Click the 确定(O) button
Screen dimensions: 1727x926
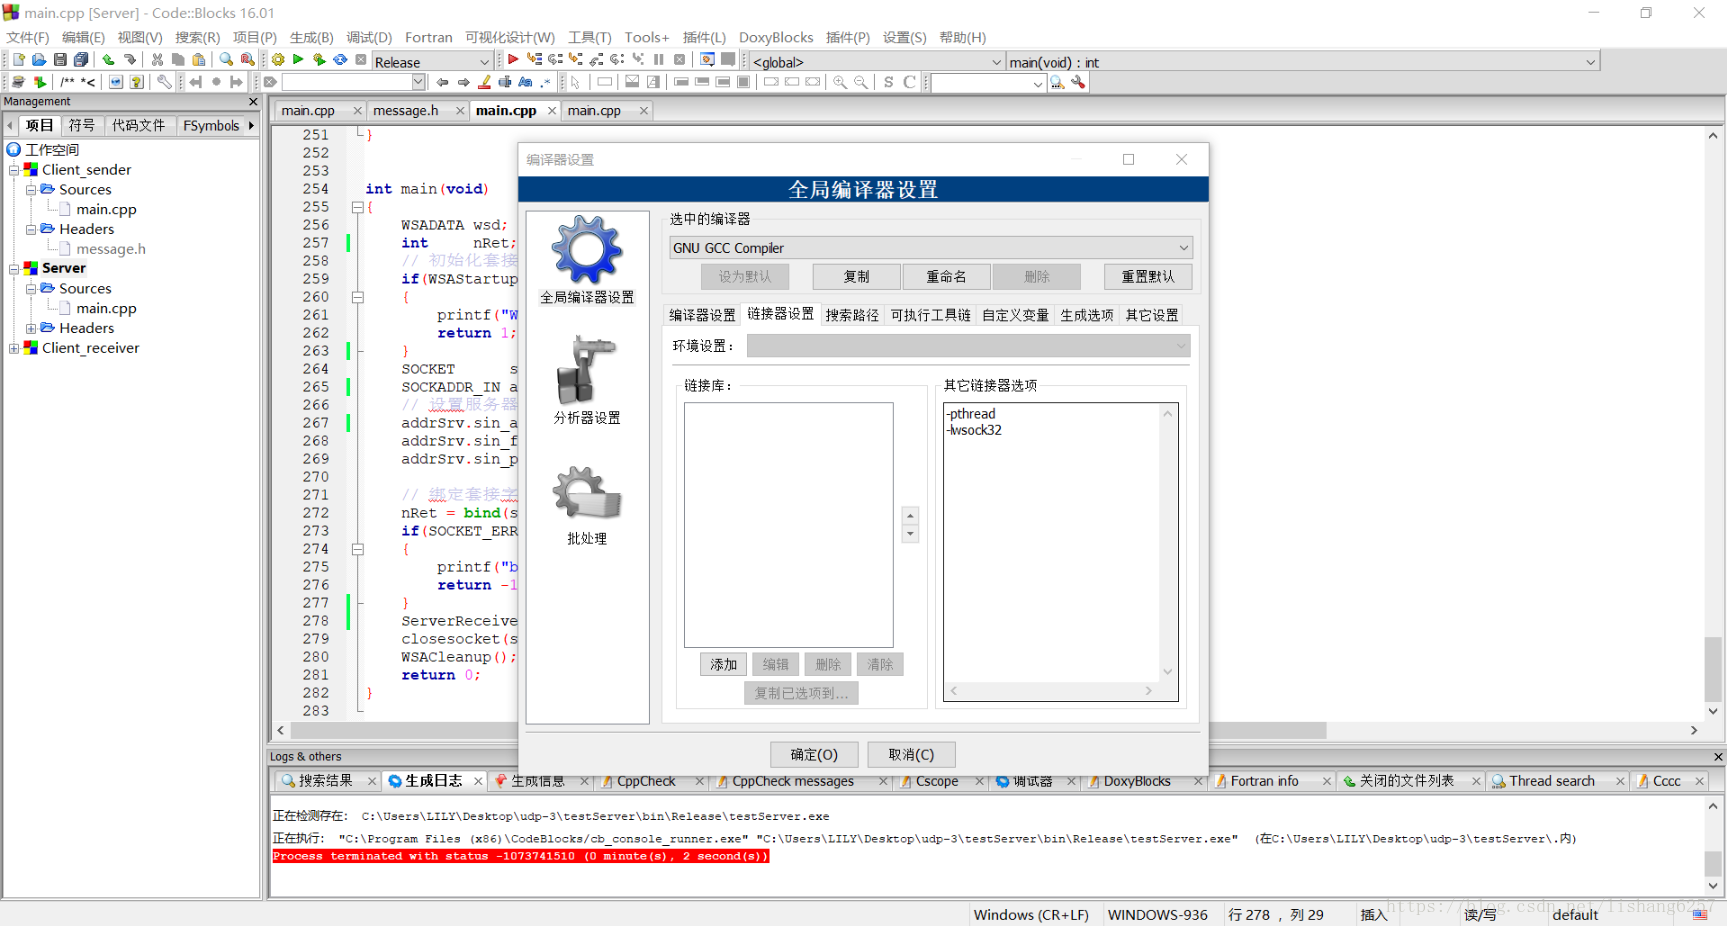(x=814, y=754)
